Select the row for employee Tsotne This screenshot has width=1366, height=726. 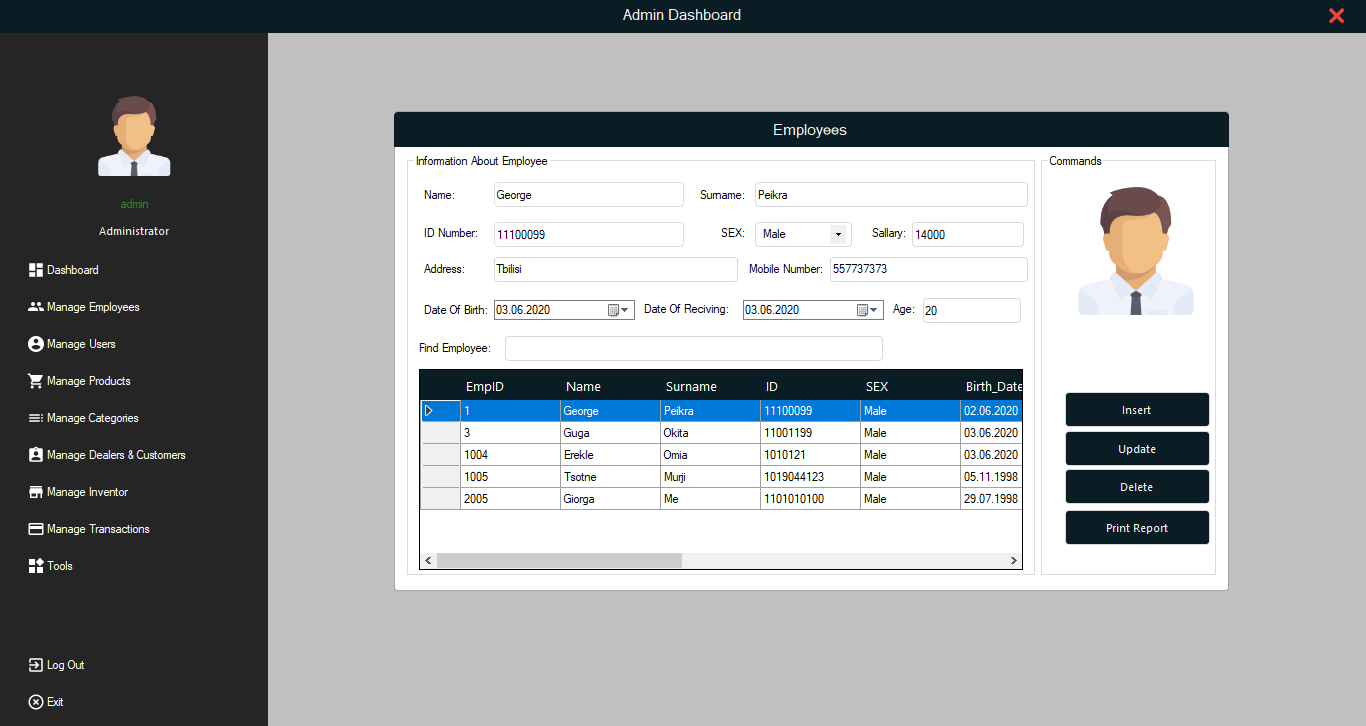(721, 477)
